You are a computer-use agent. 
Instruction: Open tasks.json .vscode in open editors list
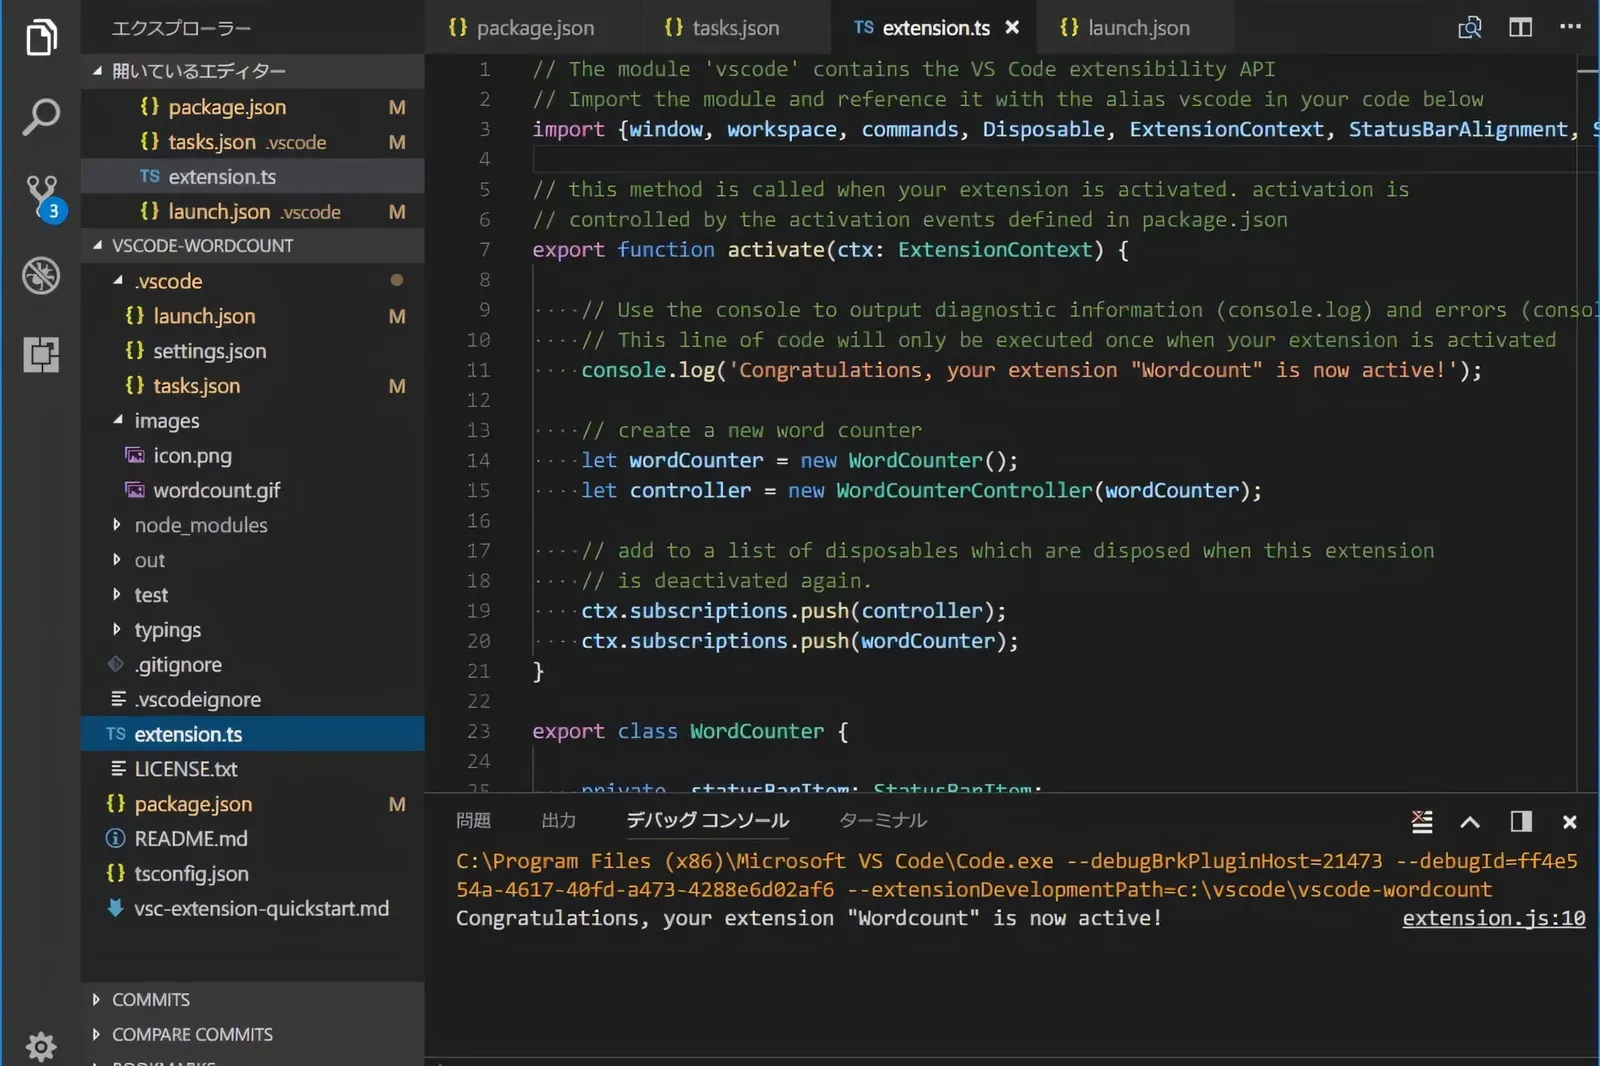click(252, 142)
